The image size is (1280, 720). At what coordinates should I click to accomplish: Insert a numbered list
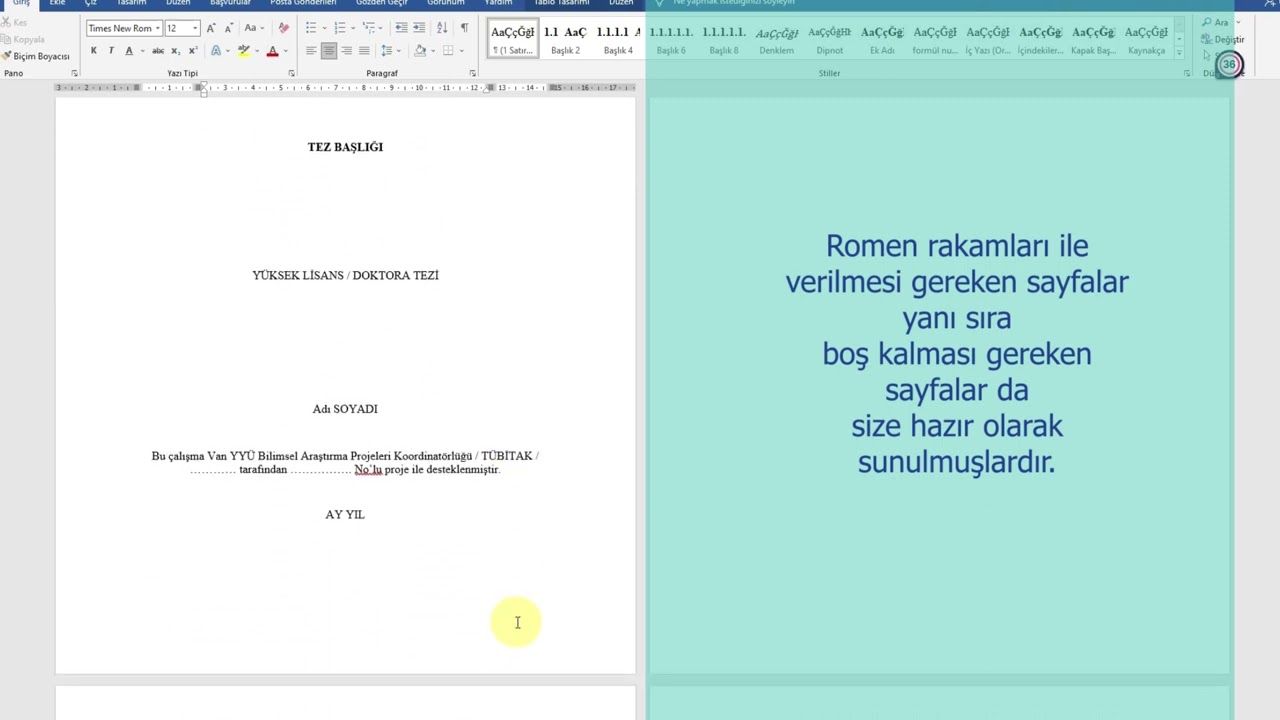coord(340,28)
